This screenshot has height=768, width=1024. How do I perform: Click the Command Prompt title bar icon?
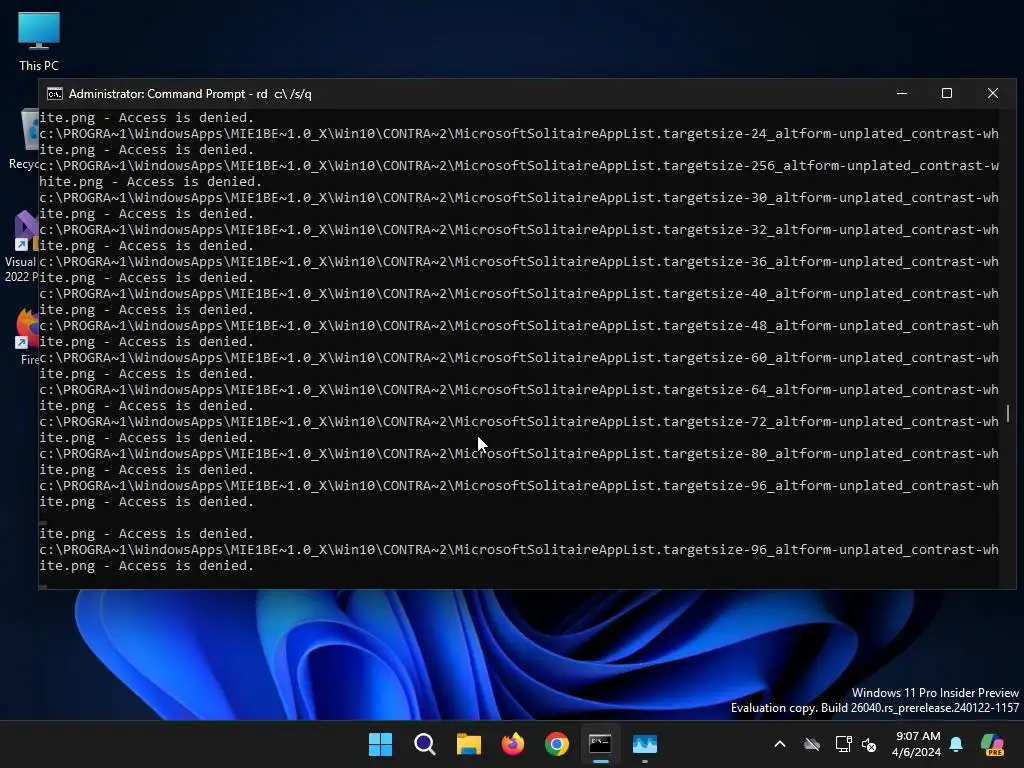(55, 94)
